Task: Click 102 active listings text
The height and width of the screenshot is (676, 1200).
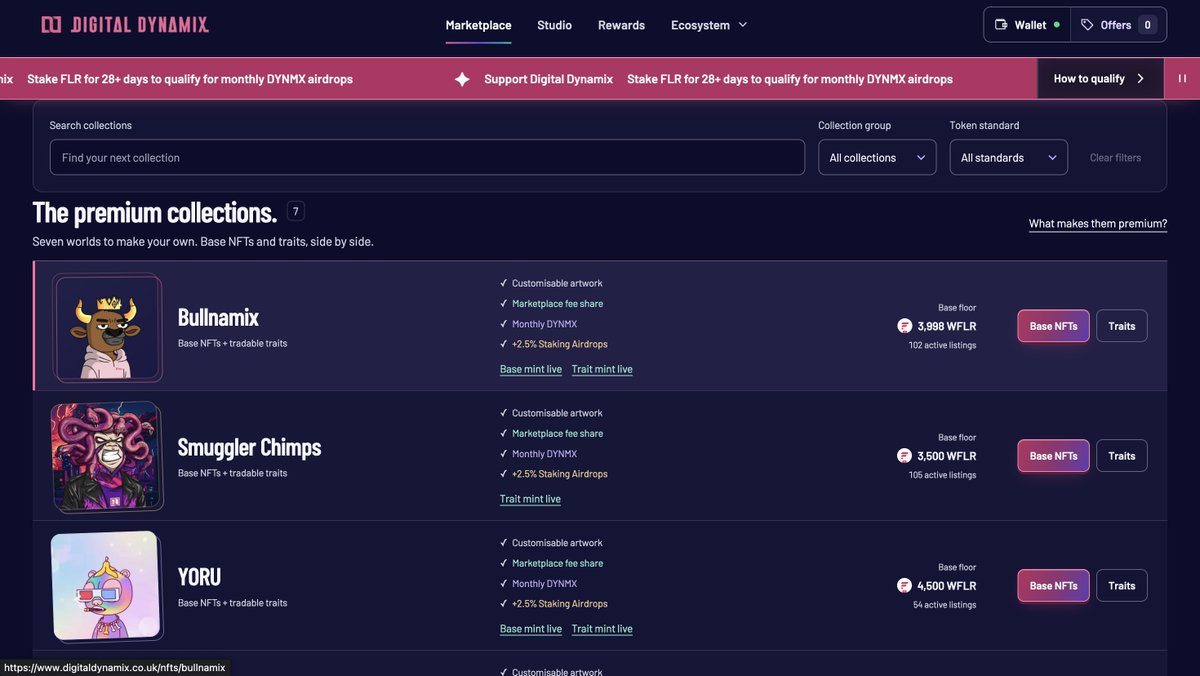Action: (x=942, y=345)
